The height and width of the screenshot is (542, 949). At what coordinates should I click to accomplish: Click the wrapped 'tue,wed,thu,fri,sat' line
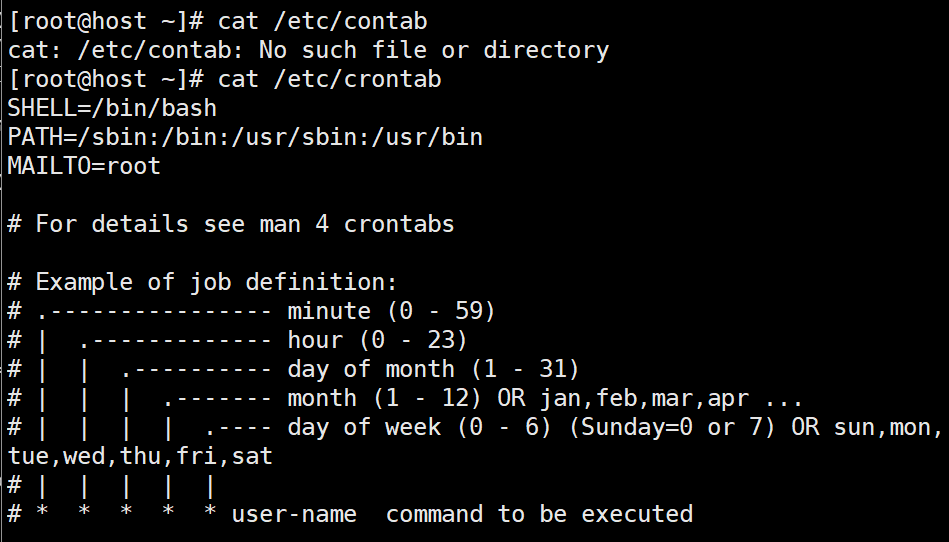140,457
